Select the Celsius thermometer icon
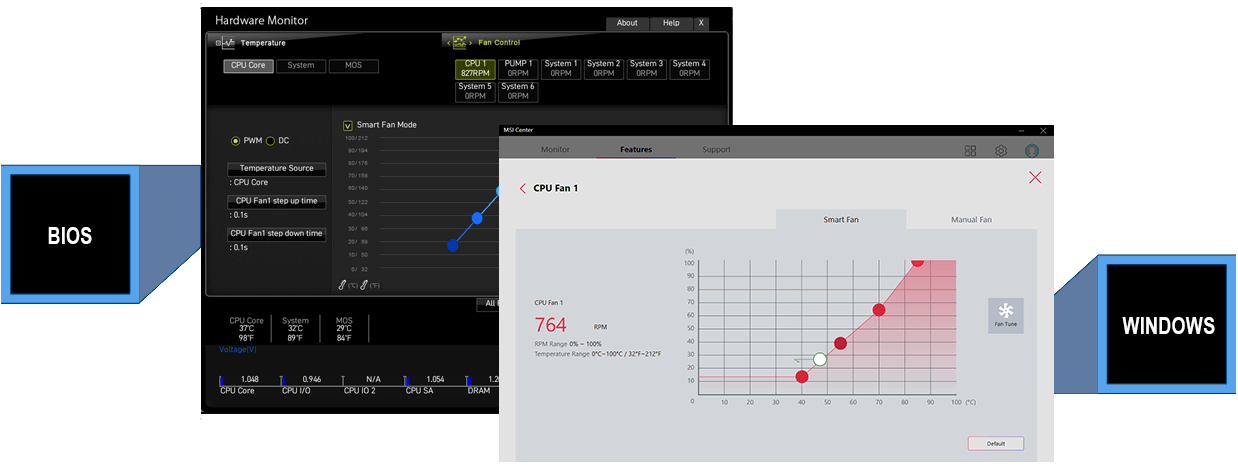 (342, 285)
